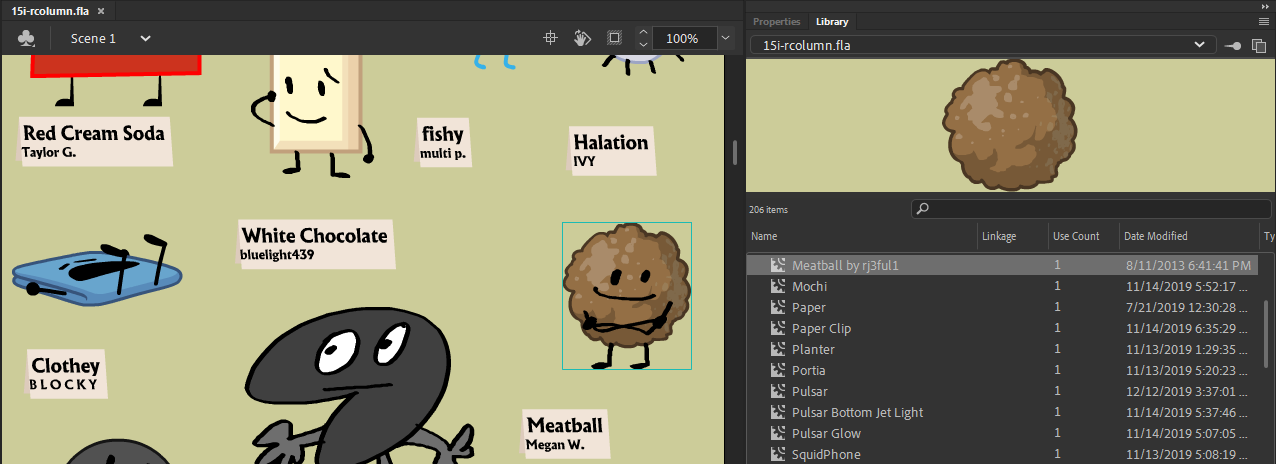This screenshot has height=464, width=1276.
Task: Click the Center Stage crosshair icon
Action: 549,38
